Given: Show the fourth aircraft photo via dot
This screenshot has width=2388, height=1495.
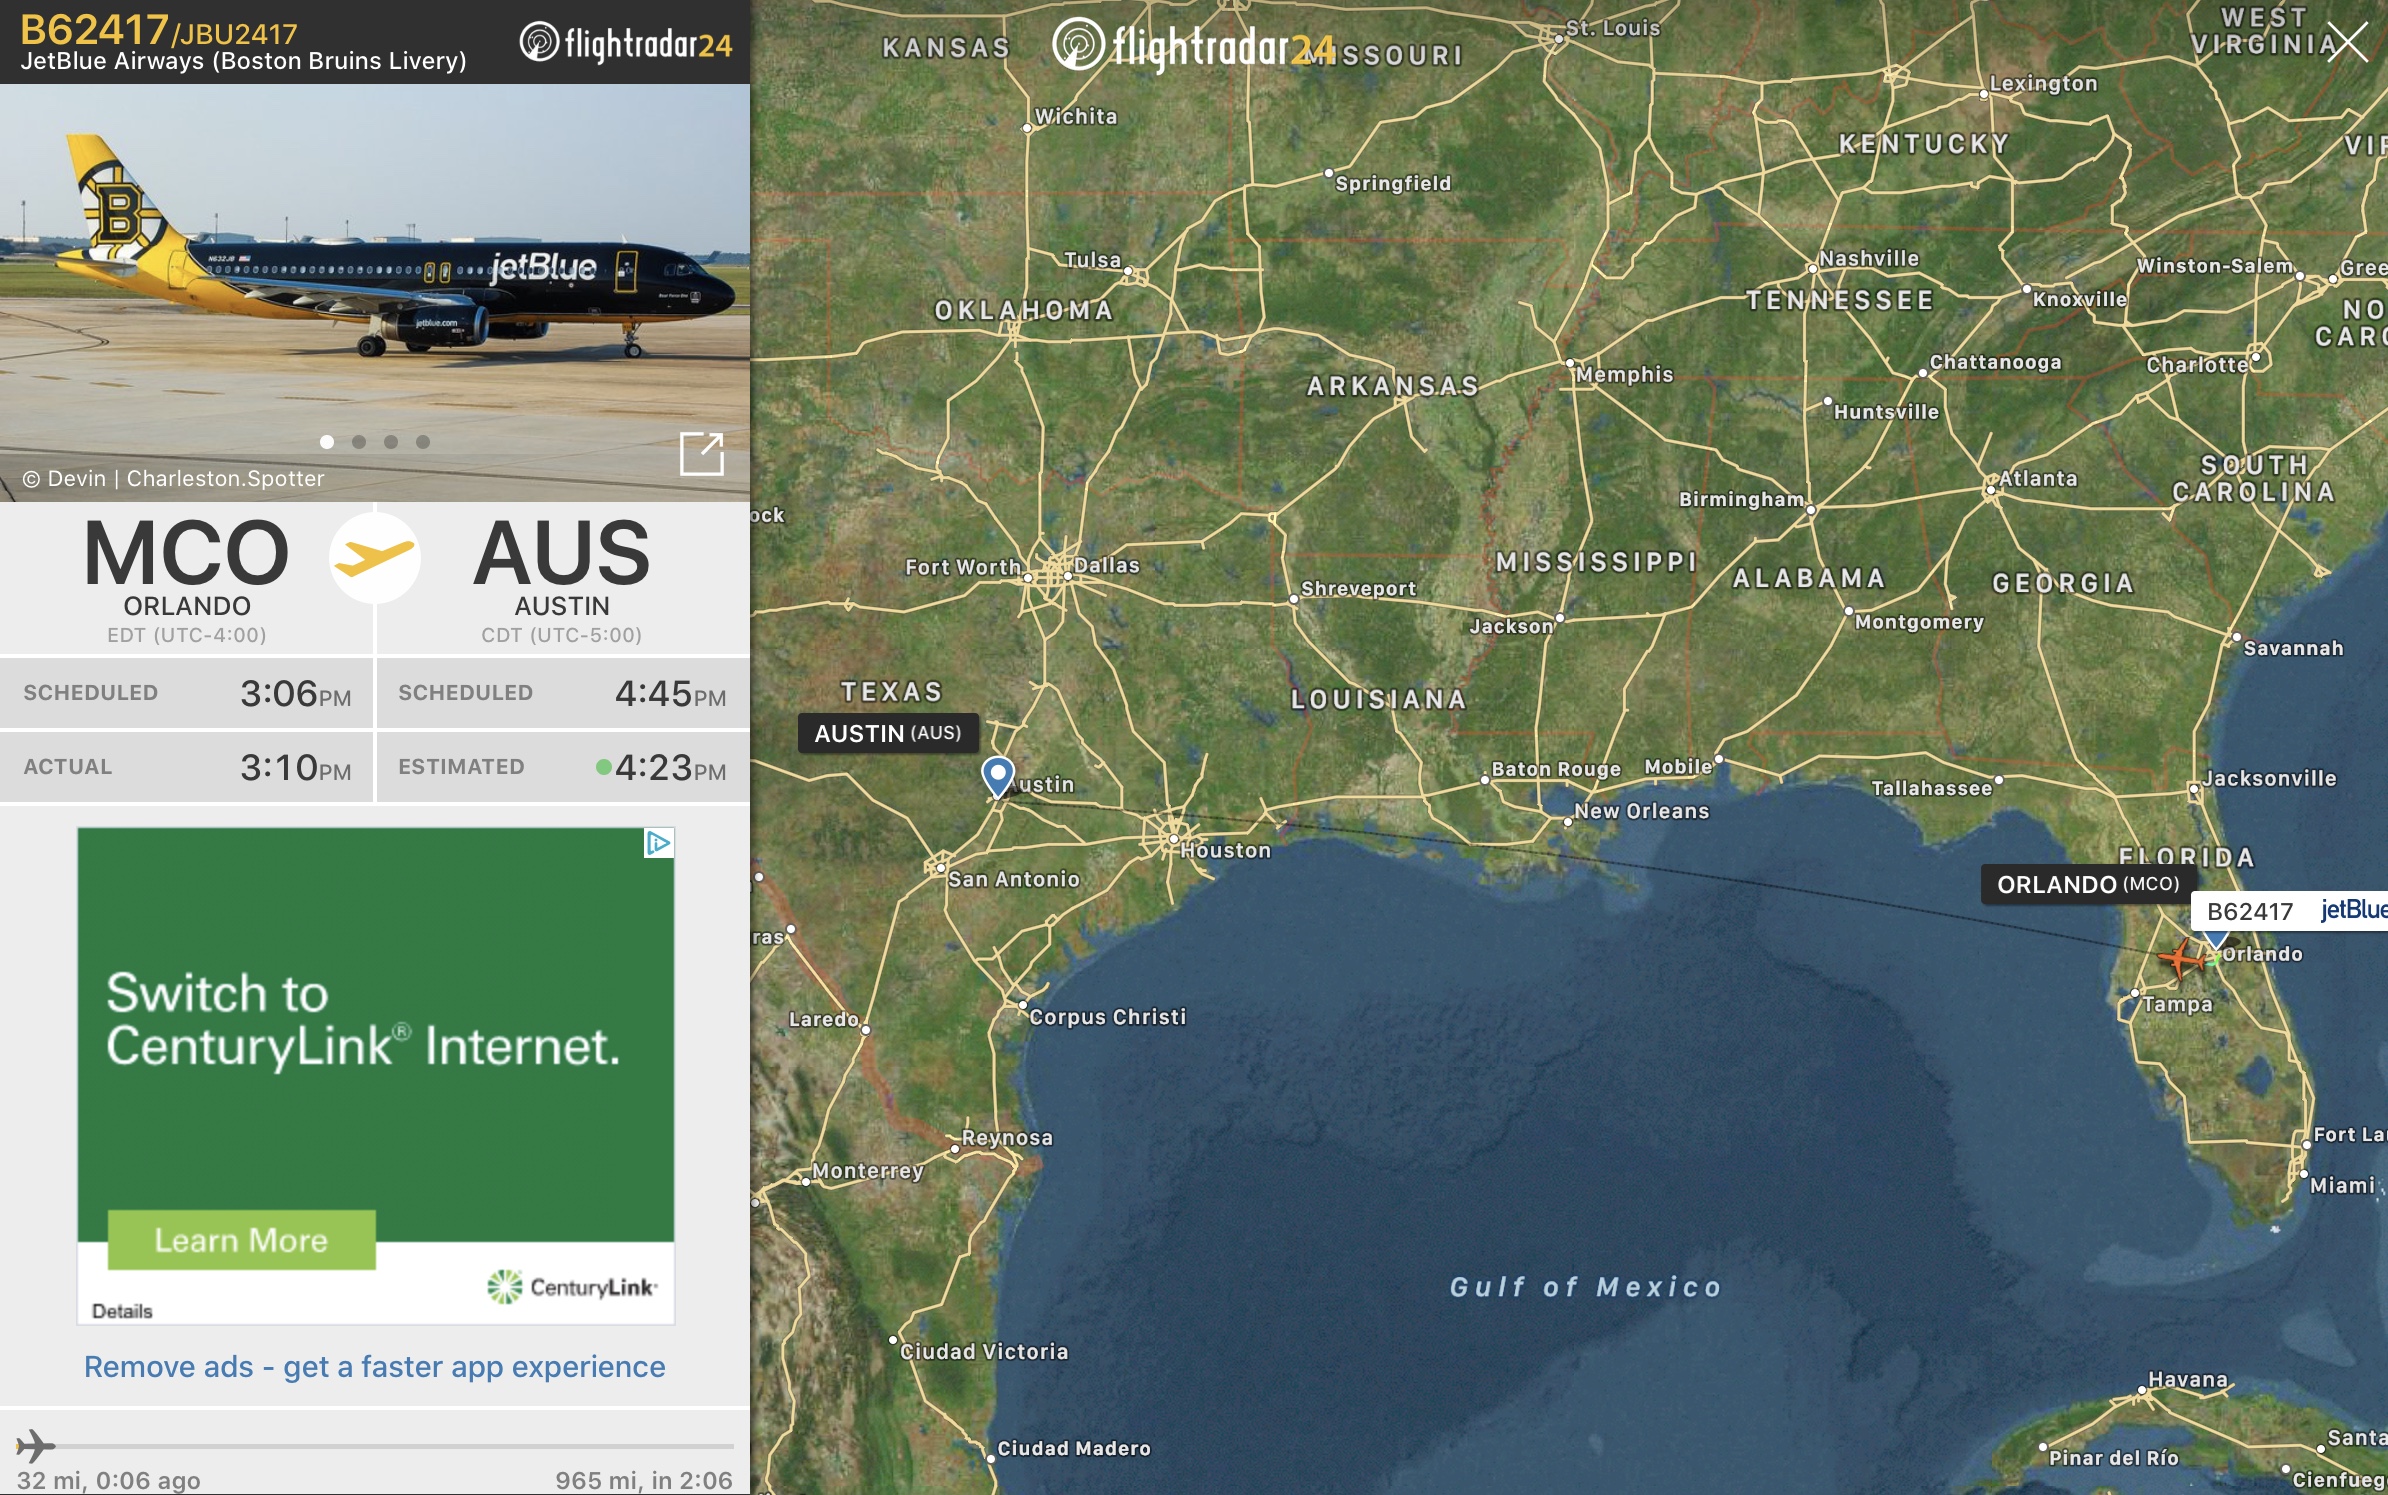Looking at the screenshot, I should click(x=423, y=442).
